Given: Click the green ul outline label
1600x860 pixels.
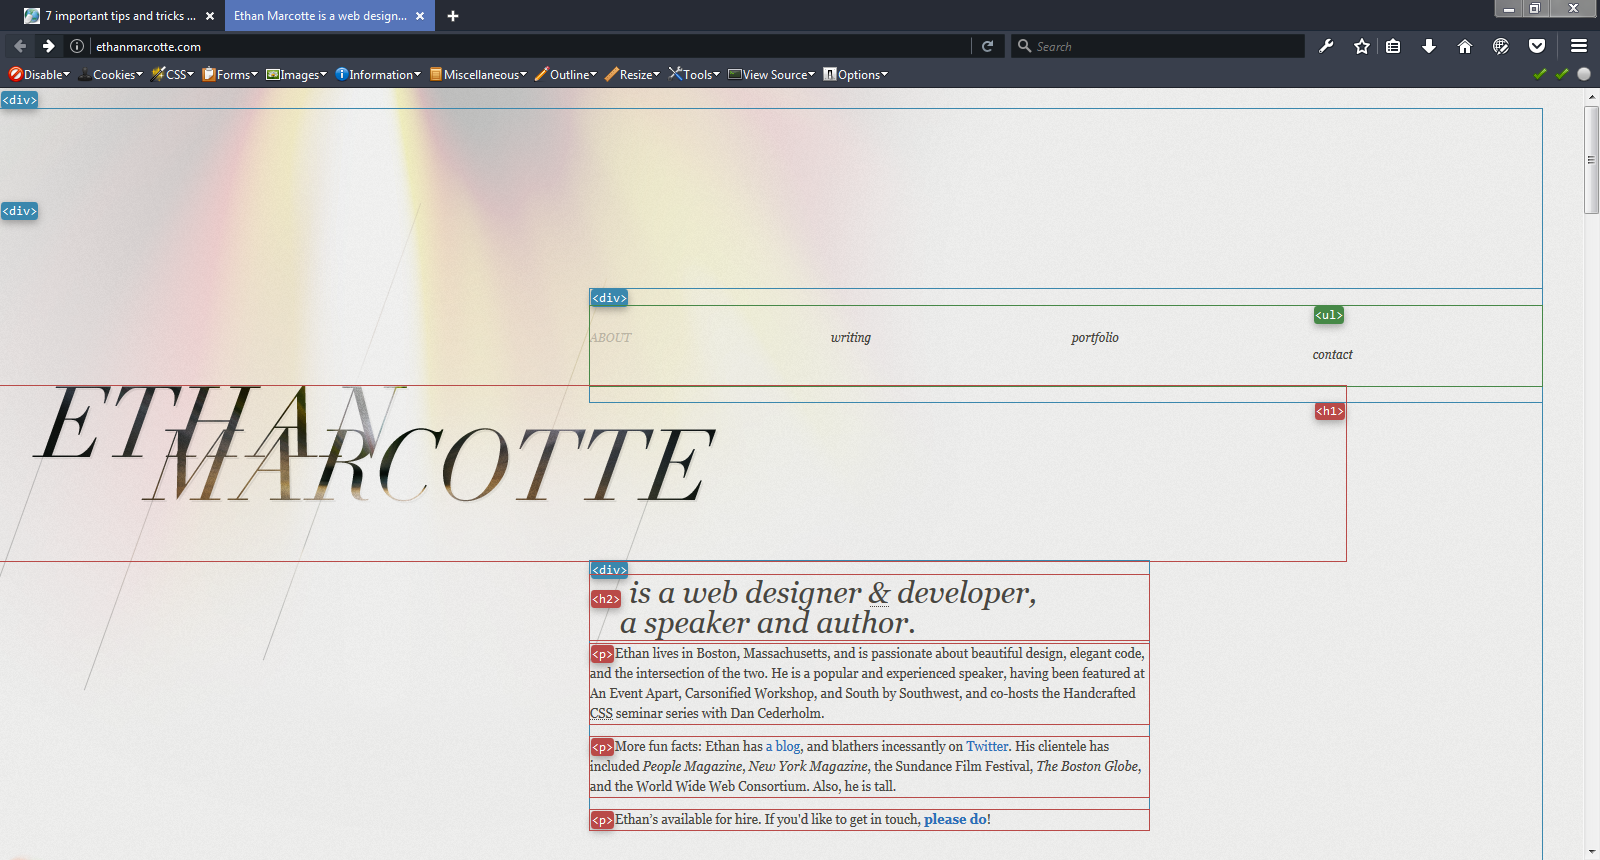Looking at the screenshot, I should pos(1328,315).
